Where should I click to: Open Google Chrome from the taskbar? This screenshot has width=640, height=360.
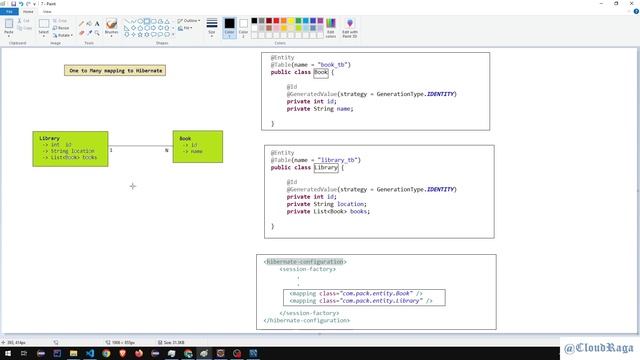[106, 353]
